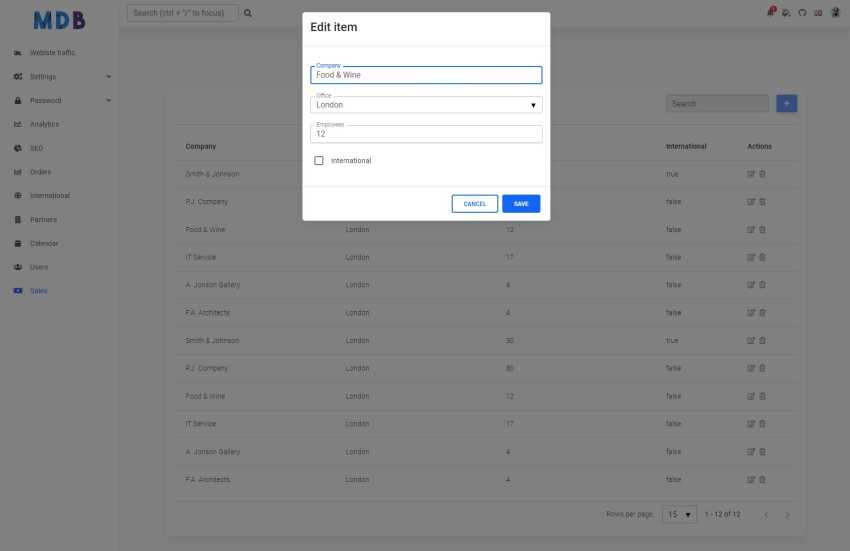Screen dimensions: 850x551
Task: Open the user avatar icon
Action: (x=835, y=12)
